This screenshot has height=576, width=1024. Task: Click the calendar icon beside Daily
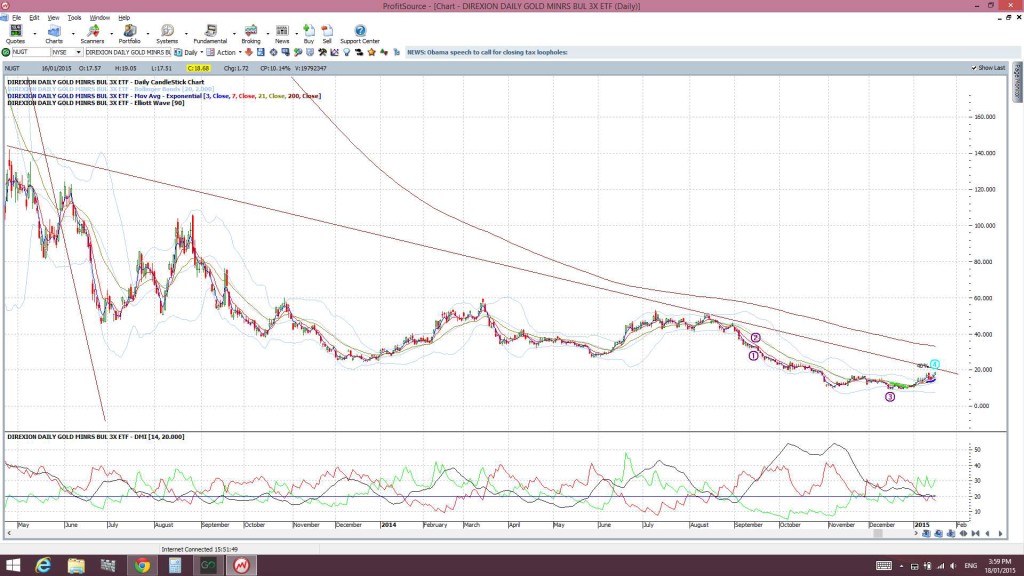coord(178,52)
